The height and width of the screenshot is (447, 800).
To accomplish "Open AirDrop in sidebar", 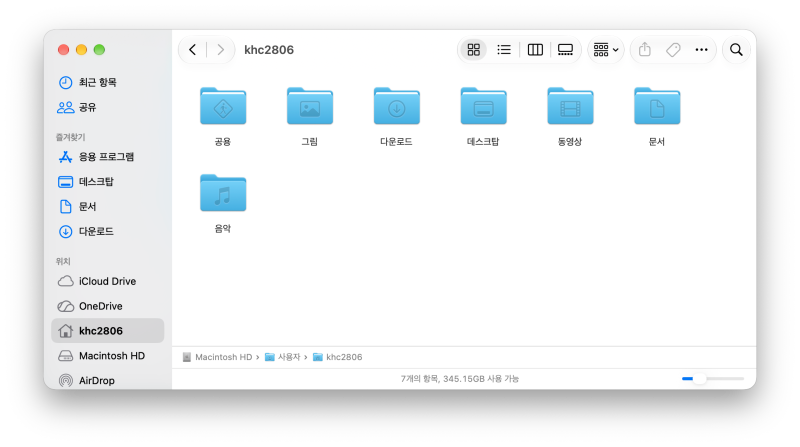I will [108, 380].
